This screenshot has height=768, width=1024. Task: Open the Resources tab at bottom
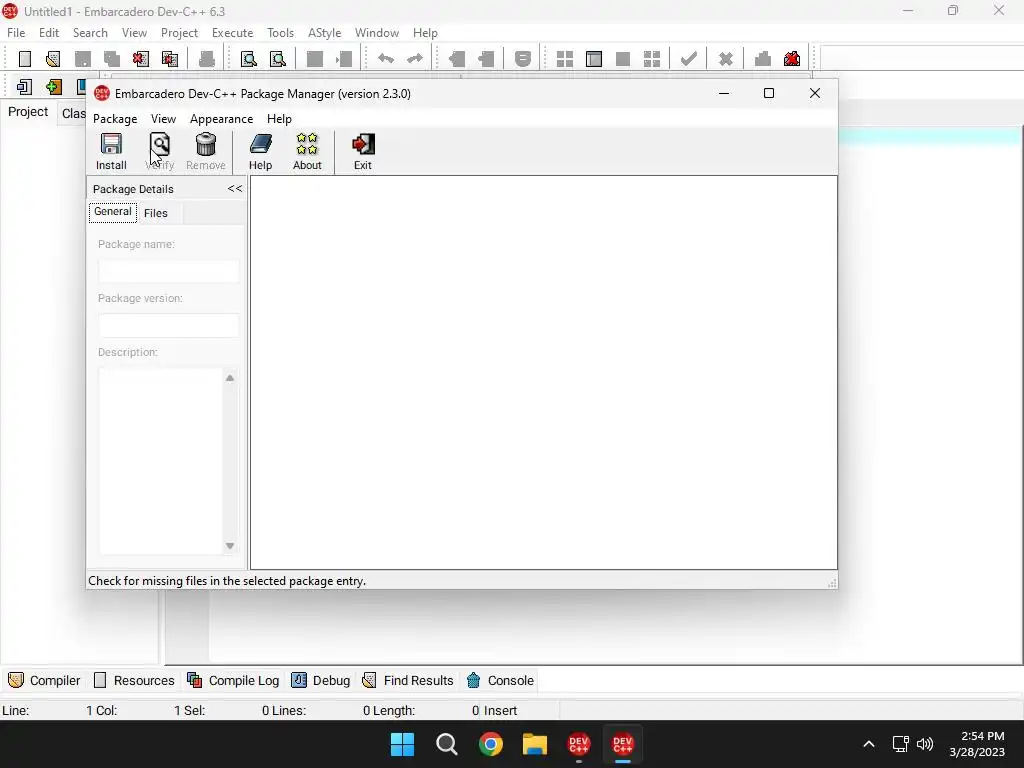point(134,680)
